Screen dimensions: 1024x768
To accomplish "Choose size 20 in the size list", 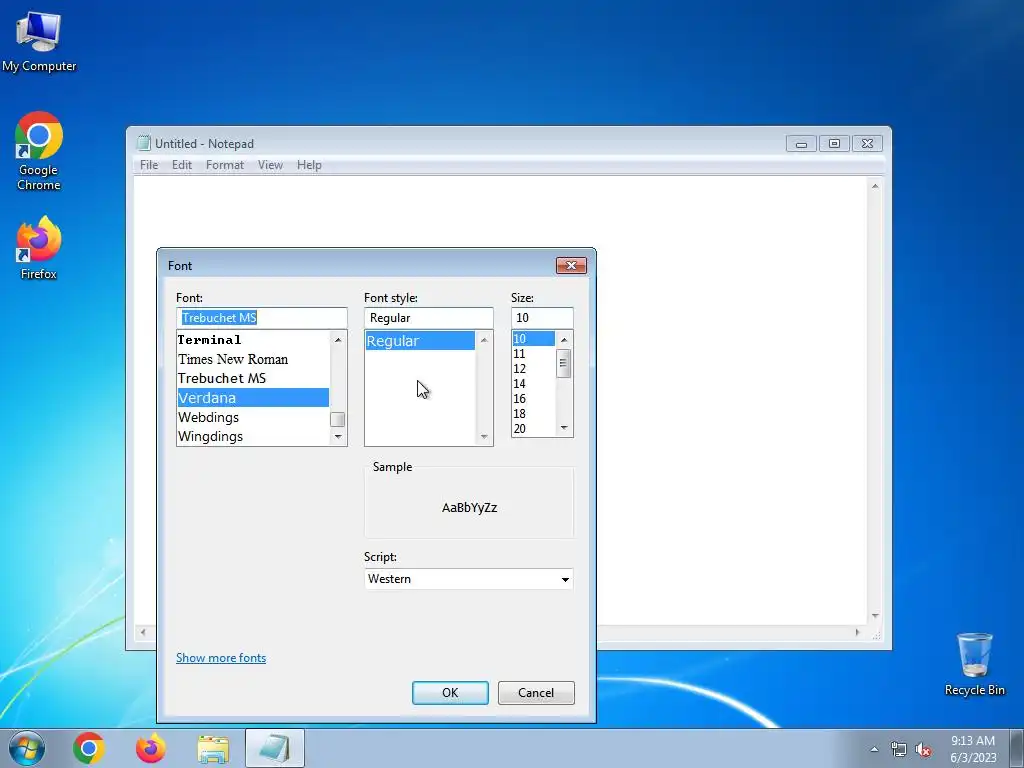I will [x=534, y=429].
